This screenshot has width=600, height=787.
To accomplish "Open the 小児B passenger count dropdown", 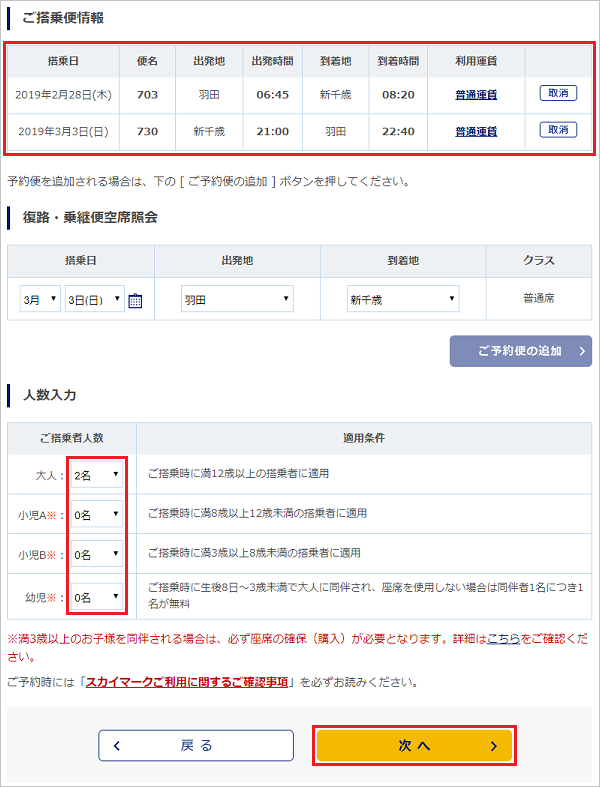I will click(x=97, y=554).
